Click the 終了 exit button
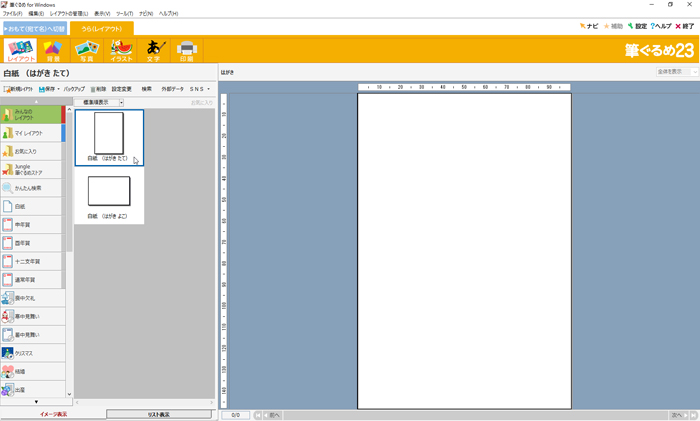The width and height of the screenshot is (700, 421). pyautogui.click(x=684, y=26)
